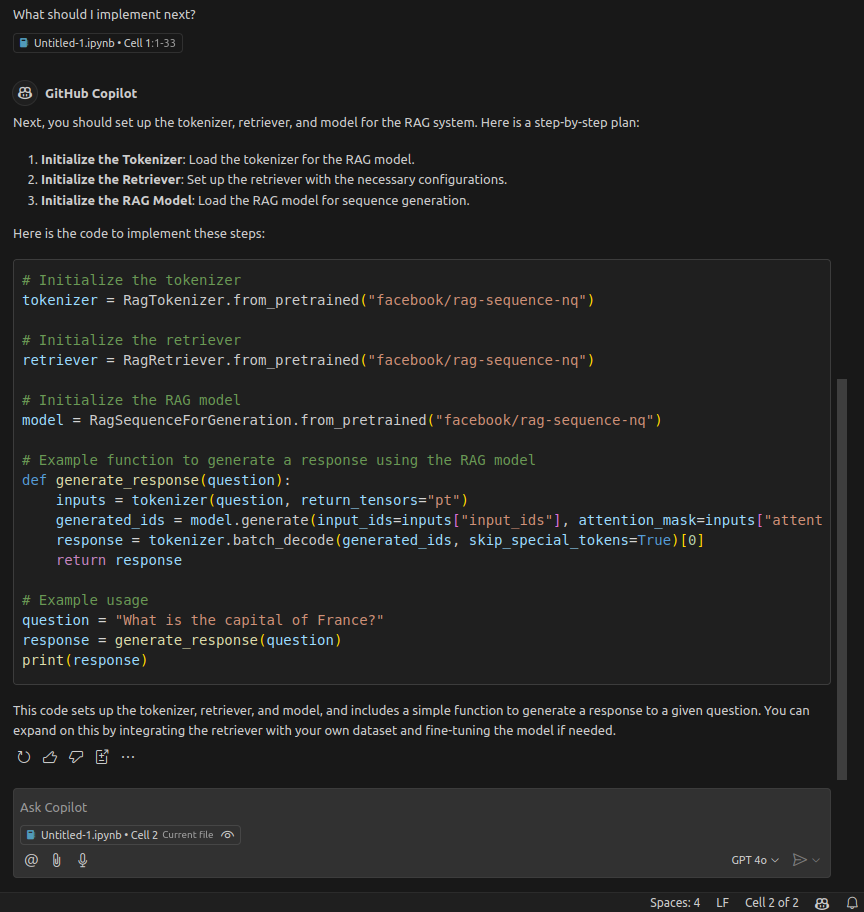
Task: Click the paperclip attach context icon
Action: pyautogui.click(x=57, y=860)
